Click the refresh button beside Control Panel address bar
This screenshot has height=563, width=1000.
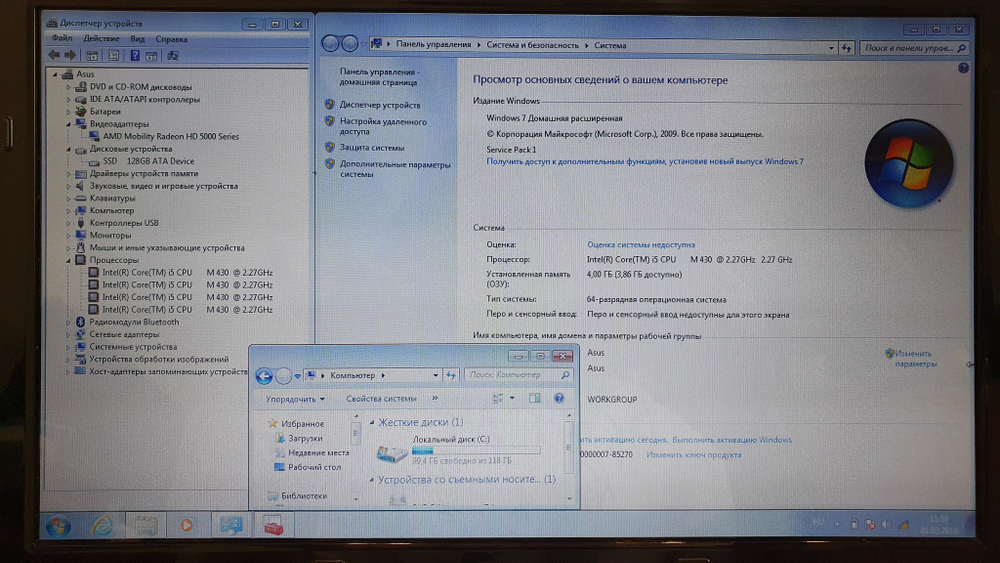tap(845, 47)
